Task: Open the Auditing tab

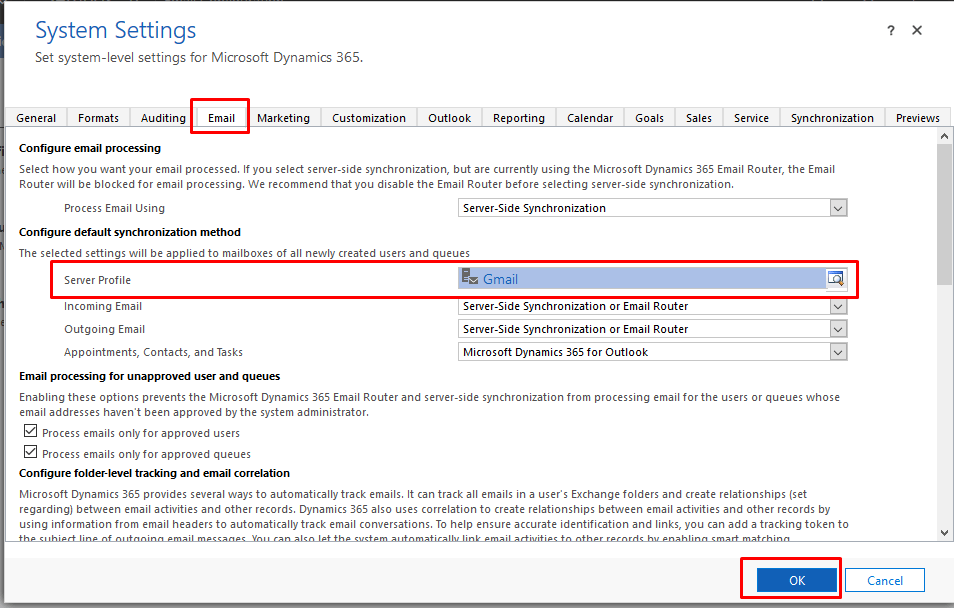Action: tap(163, 118)
